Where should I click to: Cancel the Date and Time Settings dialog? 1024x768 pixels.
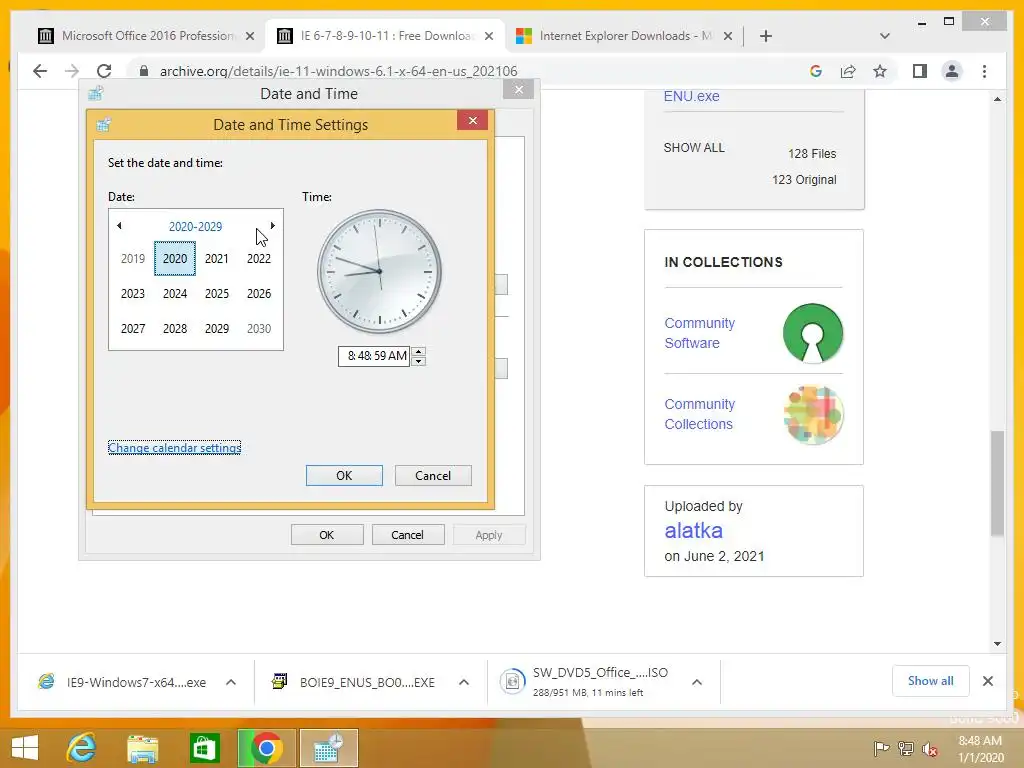click(433, 475)
